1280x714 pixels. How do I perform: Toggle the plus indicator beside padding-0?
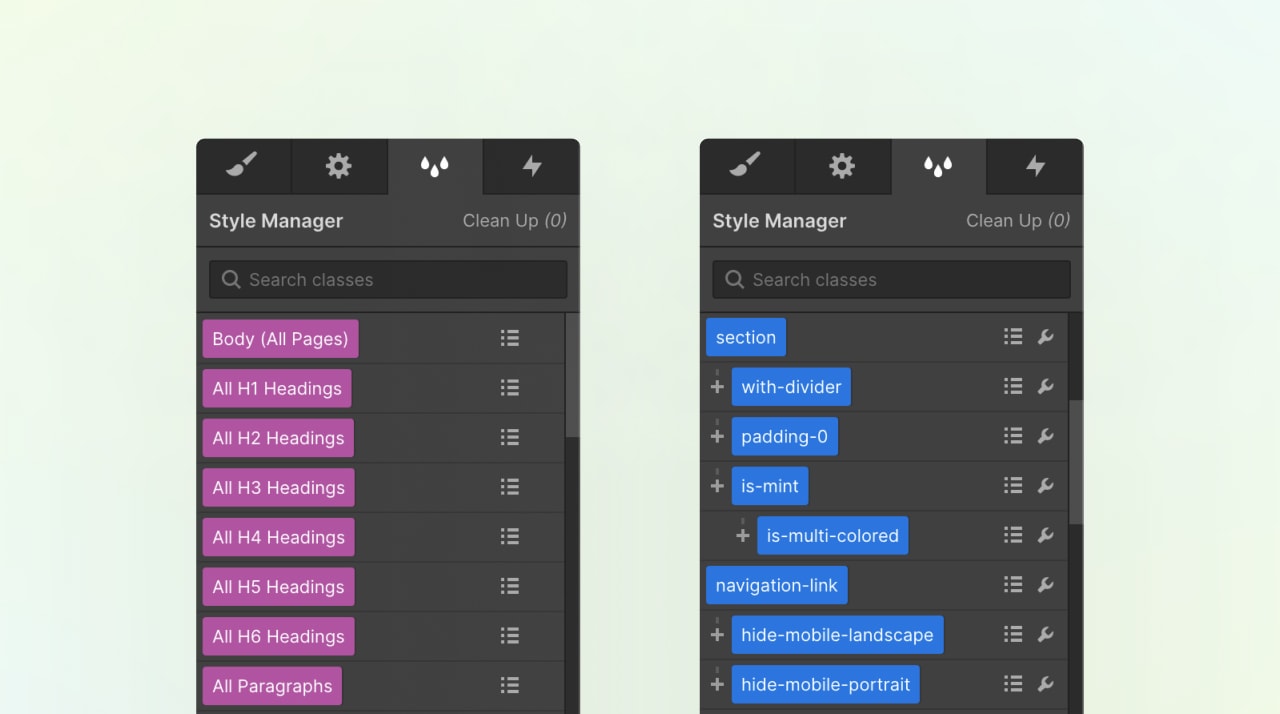click(x=717, y=436)
